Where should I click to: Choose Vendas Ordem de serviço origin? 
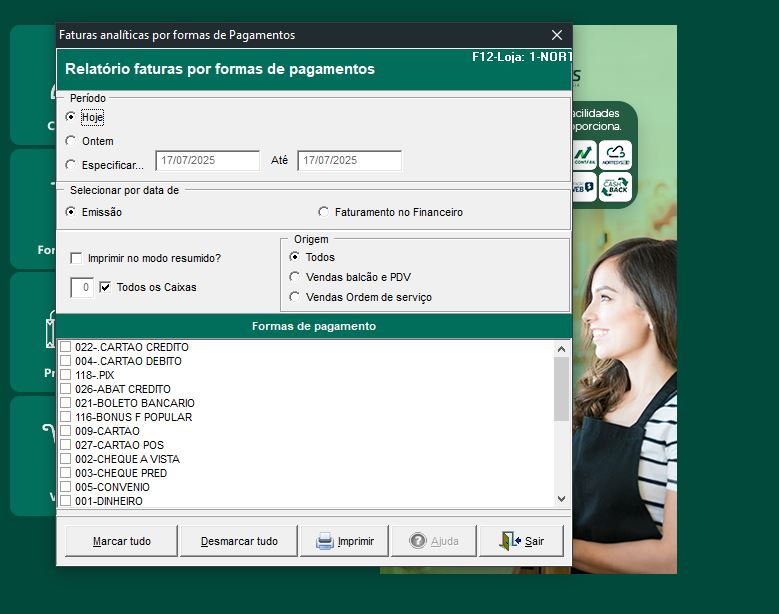pyautogui.click(x=295, y=297)
